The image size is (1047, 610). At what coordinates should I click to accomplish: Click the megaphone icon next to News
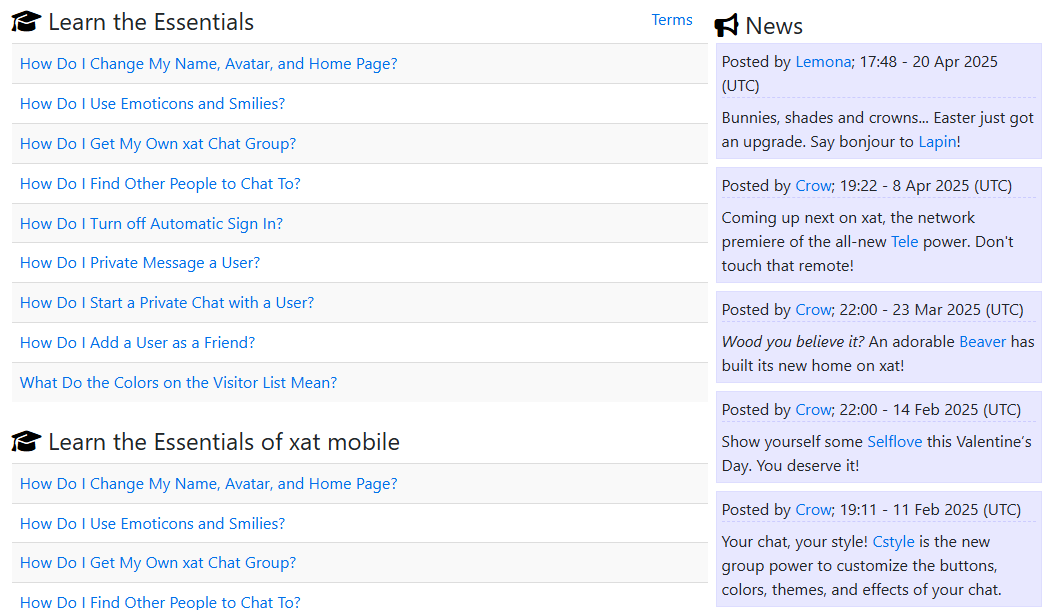725,25
